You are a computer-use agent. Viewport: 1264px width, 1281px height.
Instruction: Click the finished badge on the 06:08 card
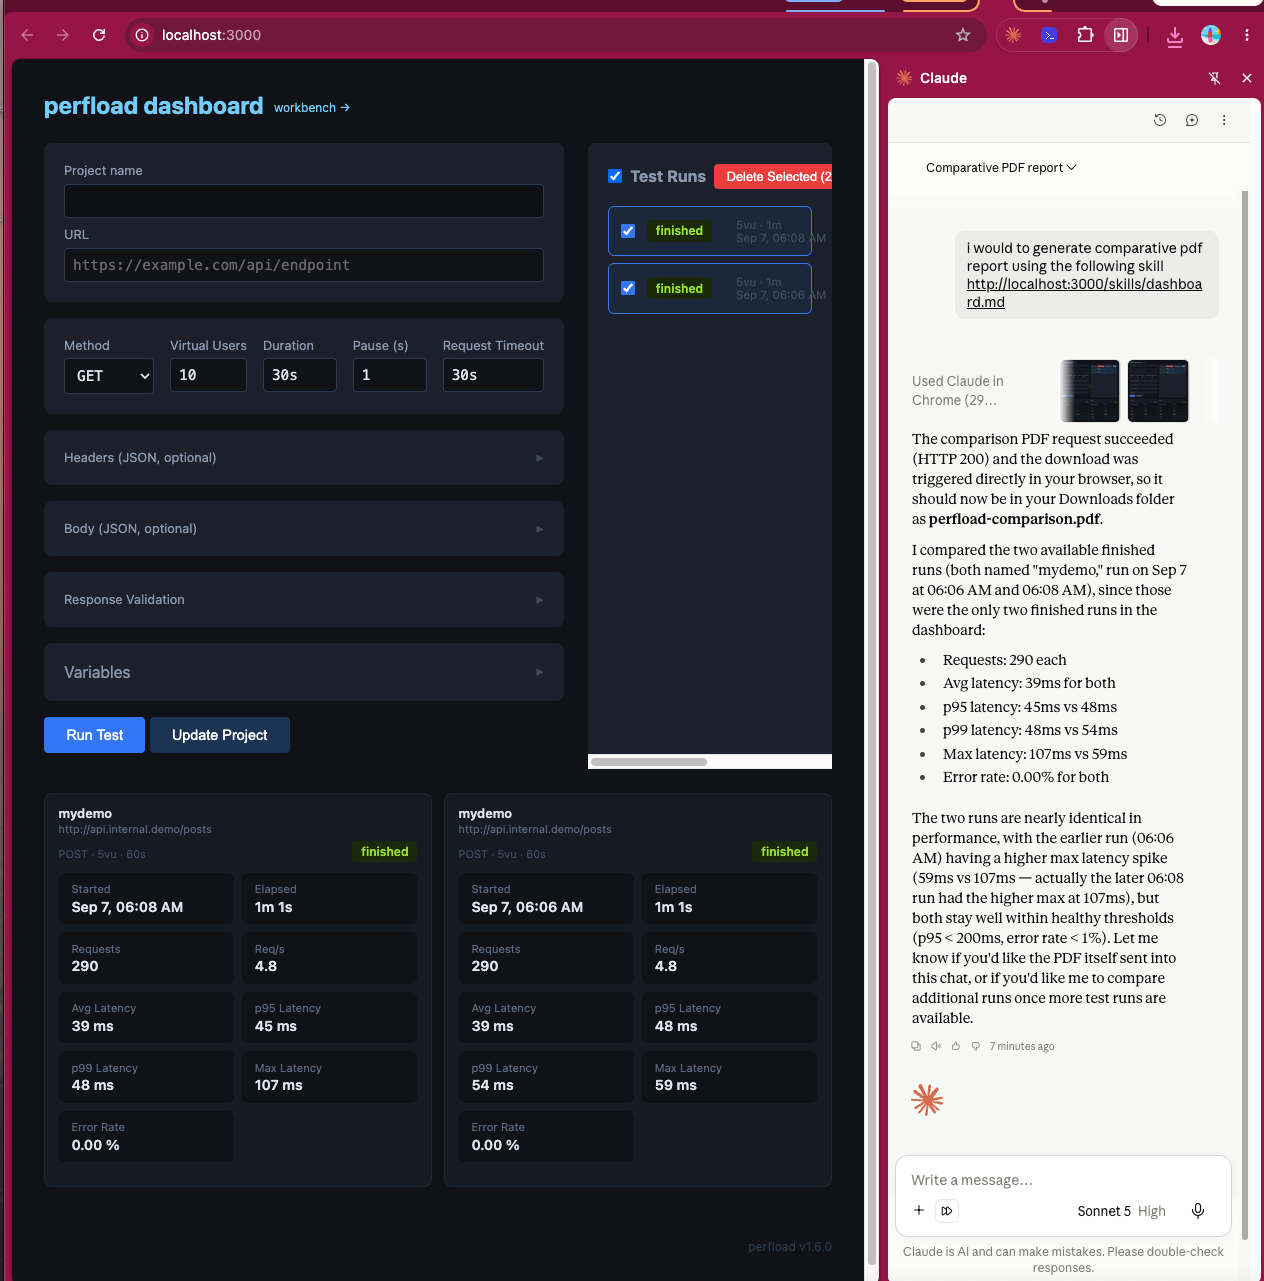tap(385, 852)
